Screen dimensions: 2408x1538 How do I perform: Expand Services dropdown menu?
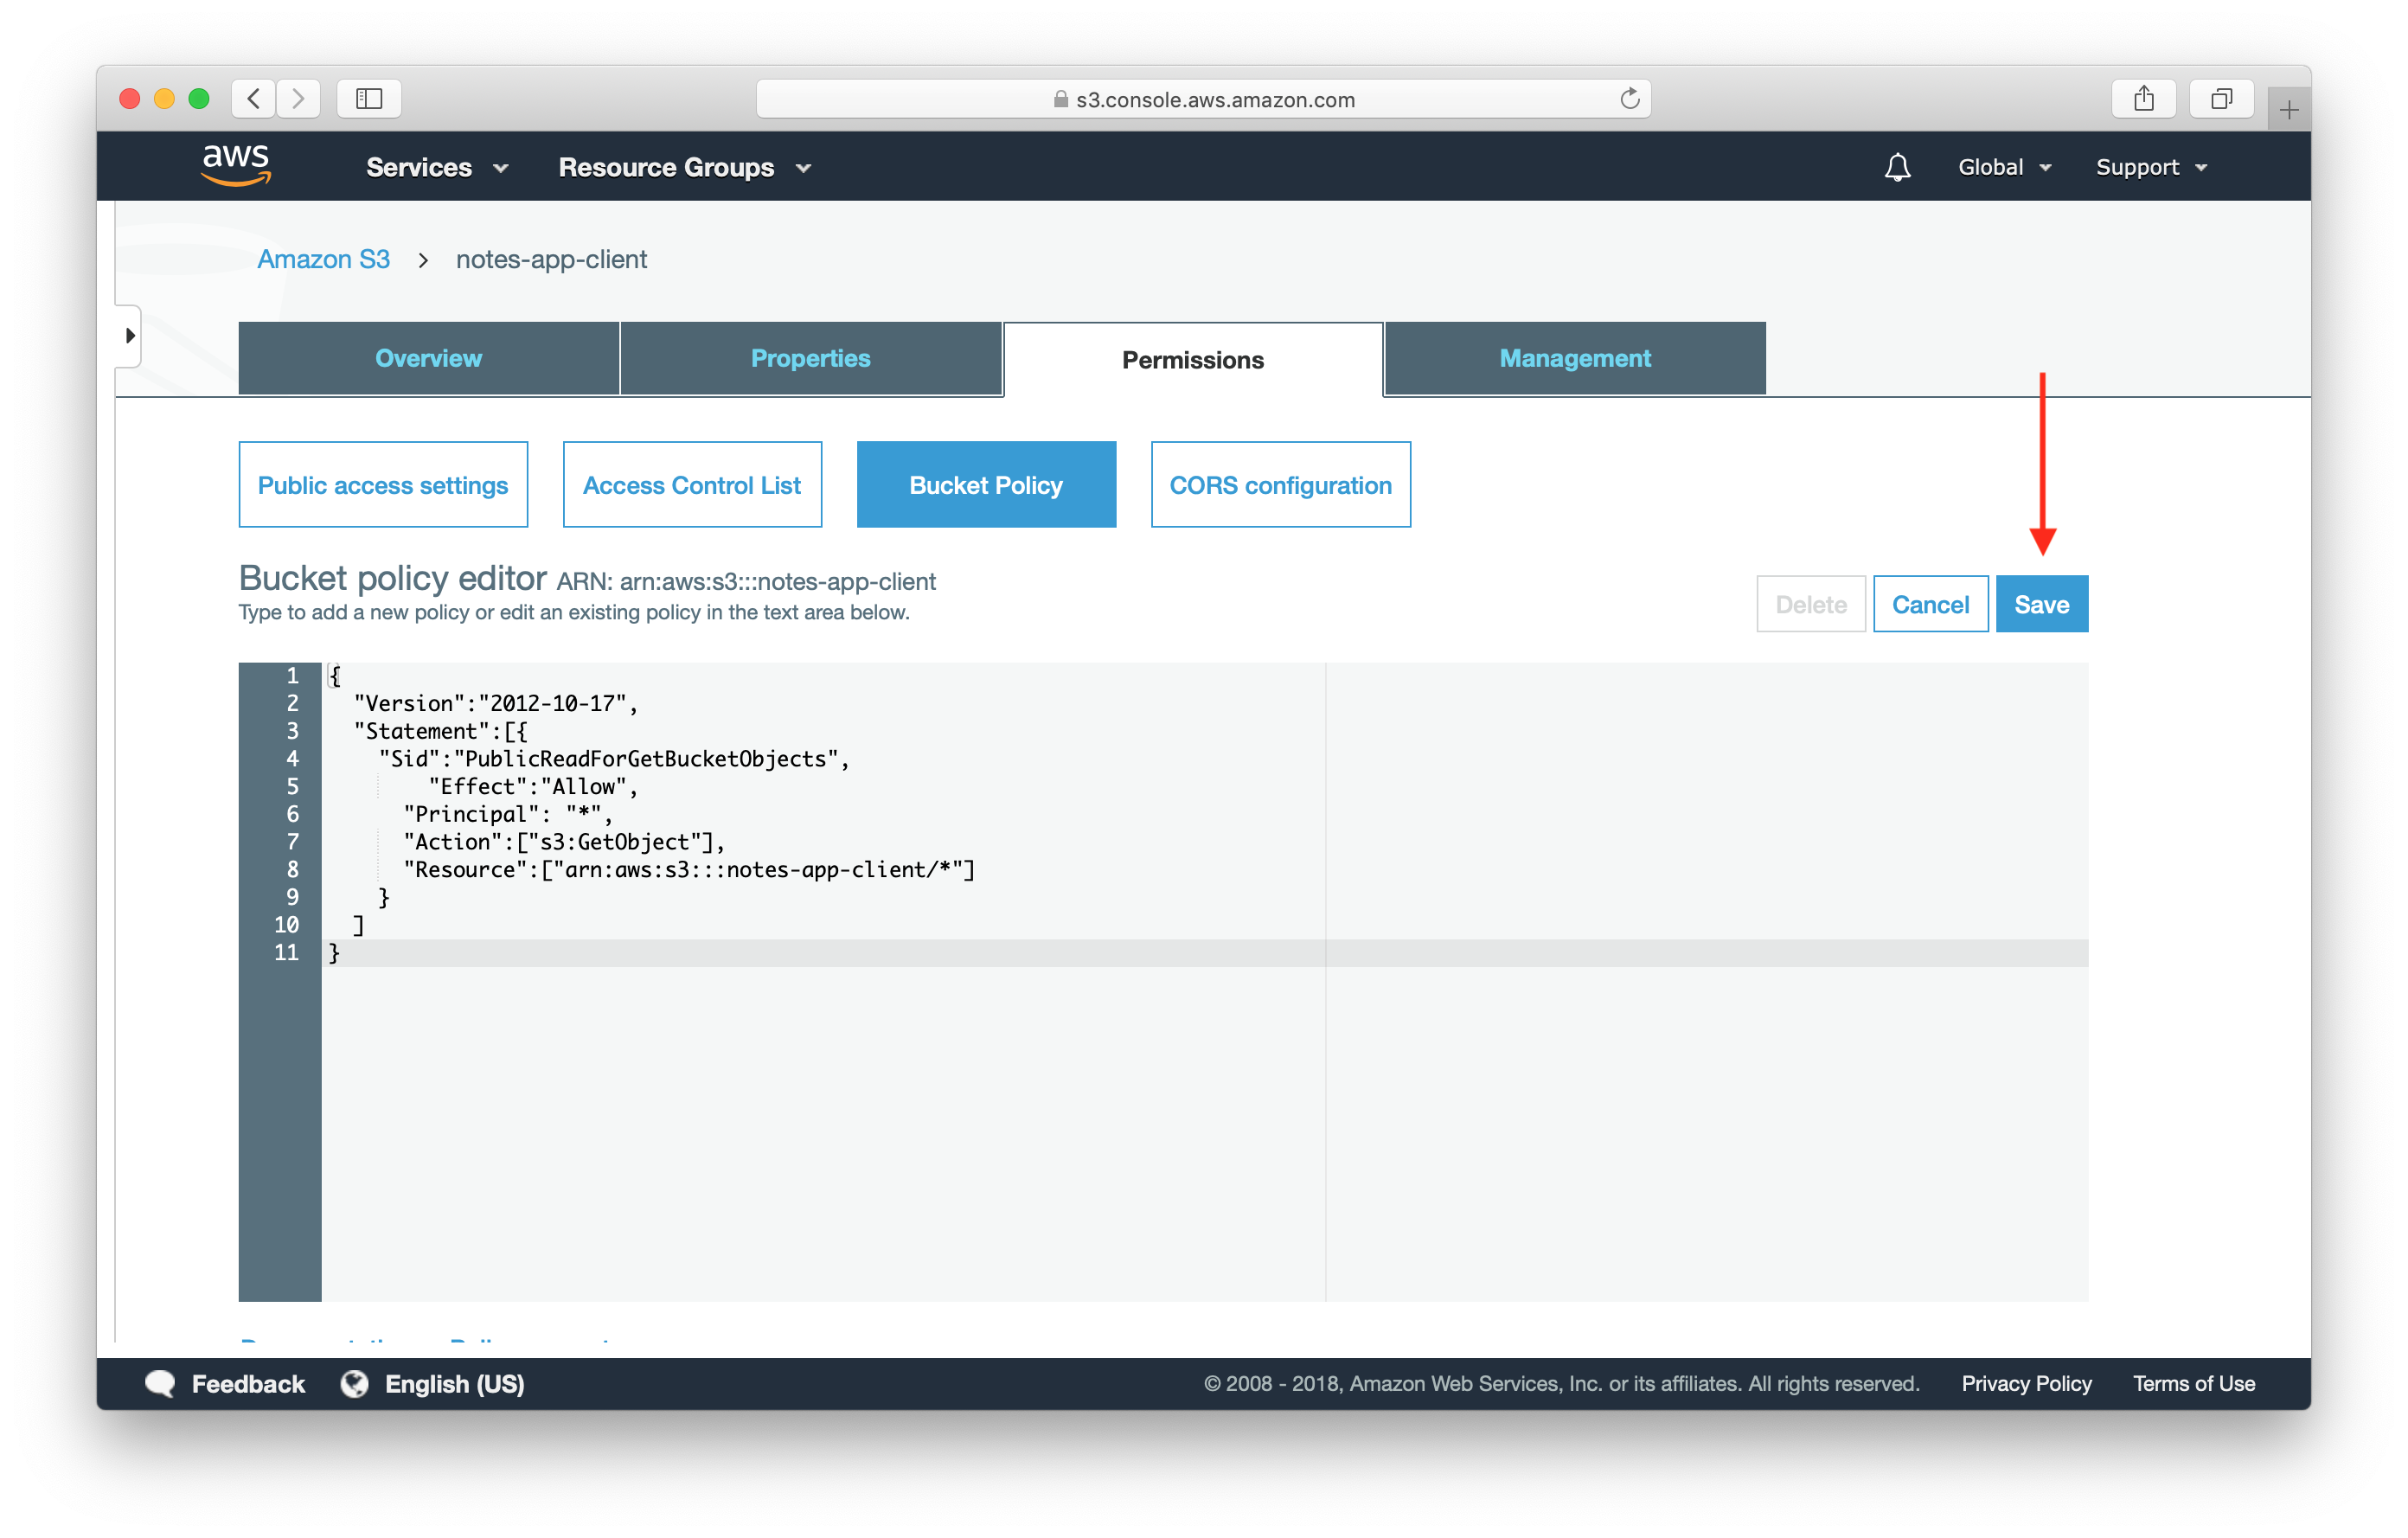pos(433,169)
